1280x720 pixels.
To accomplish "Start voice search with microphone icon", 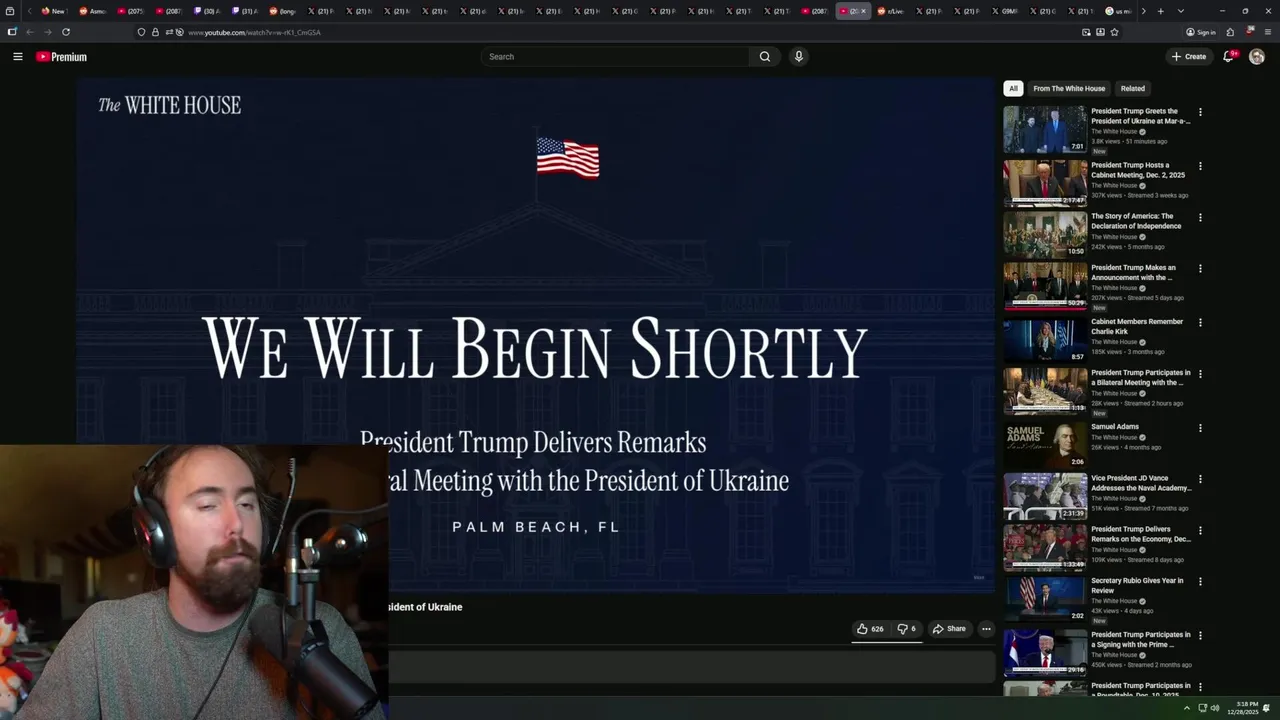I will 798,57.
